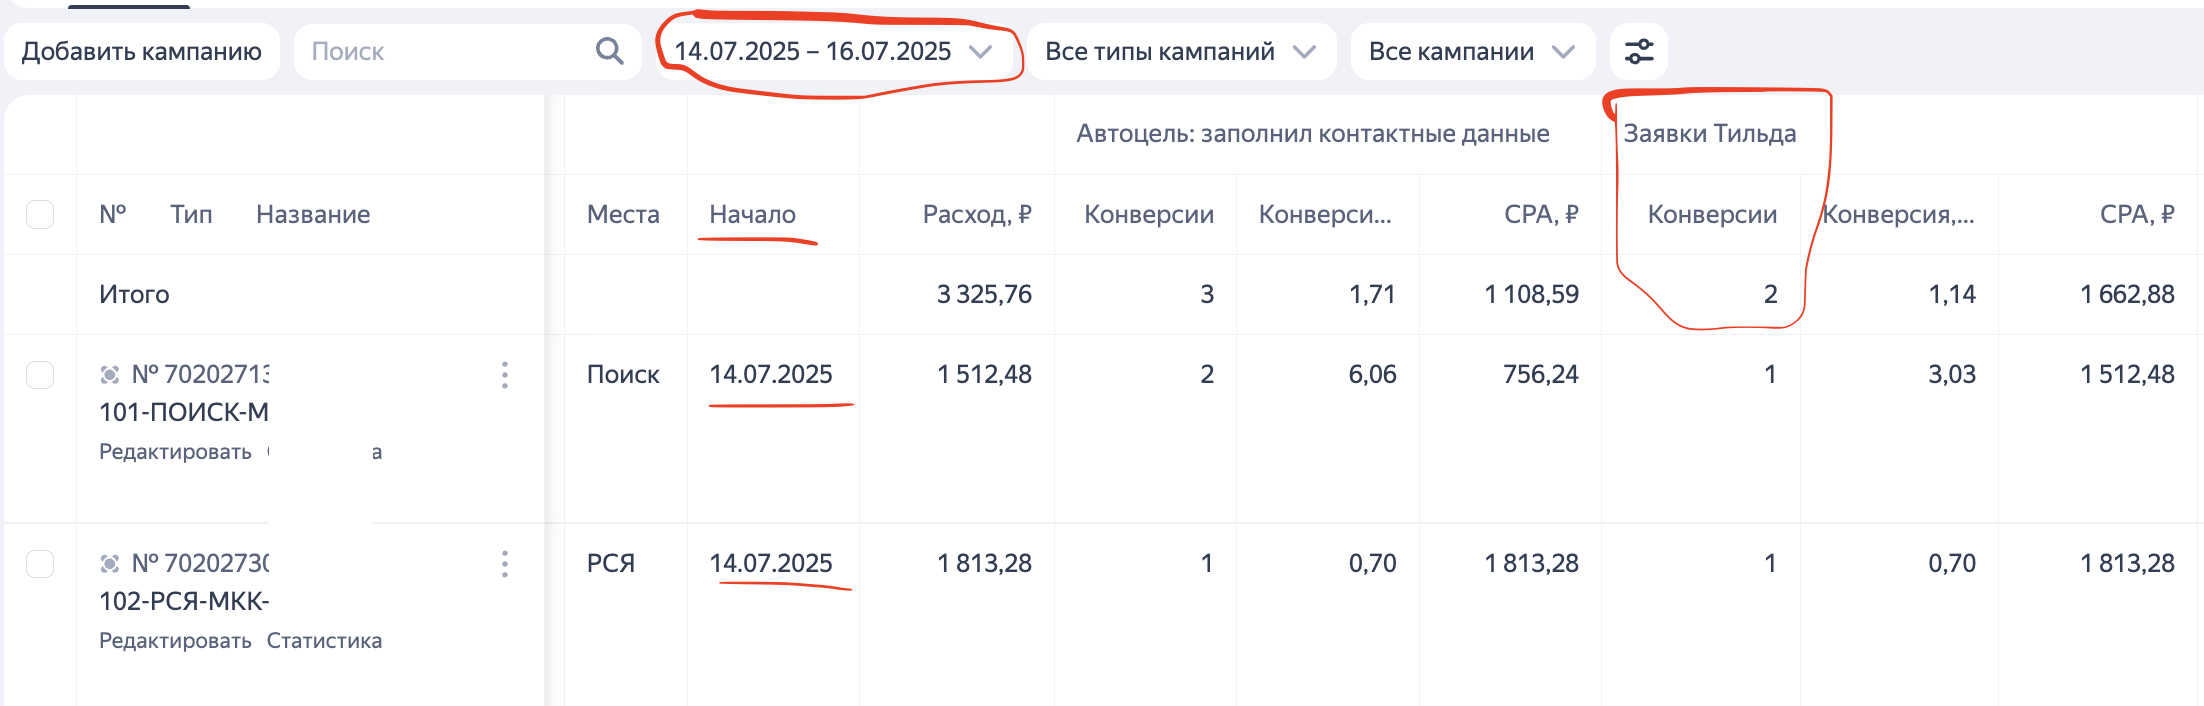The height and width of the screenshot is (706, 2204).
Task: Open 'Статистика' link for campaign 102-РСЯ
Action: tap(324, 641)
